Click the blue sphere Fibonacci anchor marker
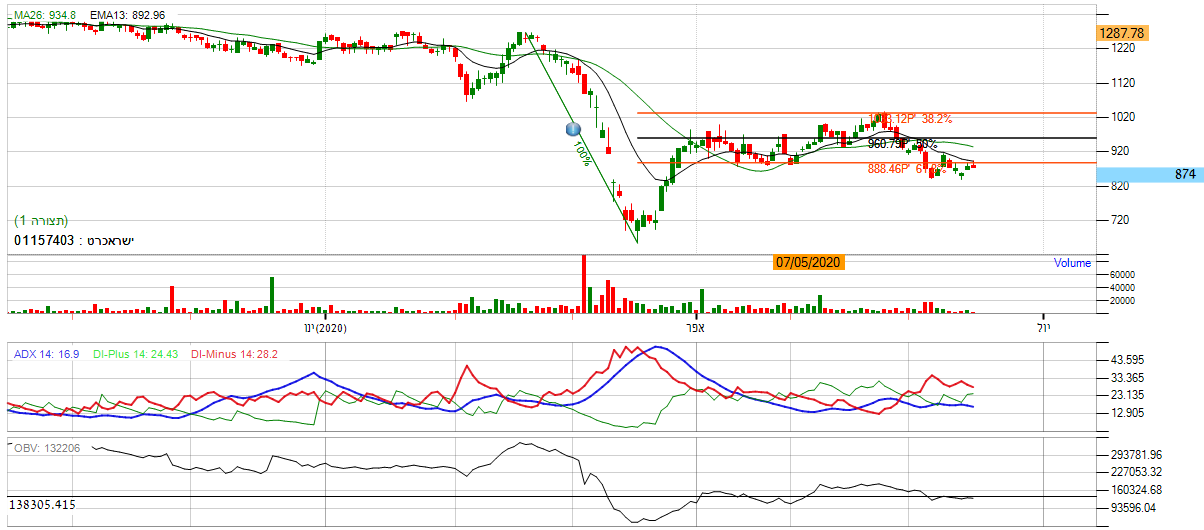 pos(573,129)
